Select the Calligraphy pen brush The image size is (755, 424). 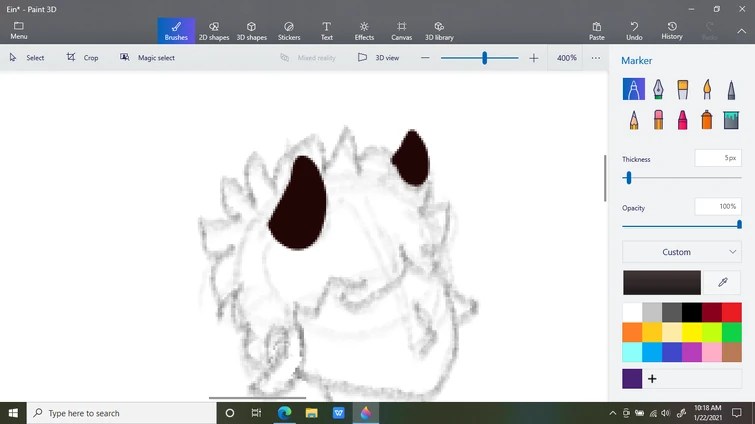658,90
